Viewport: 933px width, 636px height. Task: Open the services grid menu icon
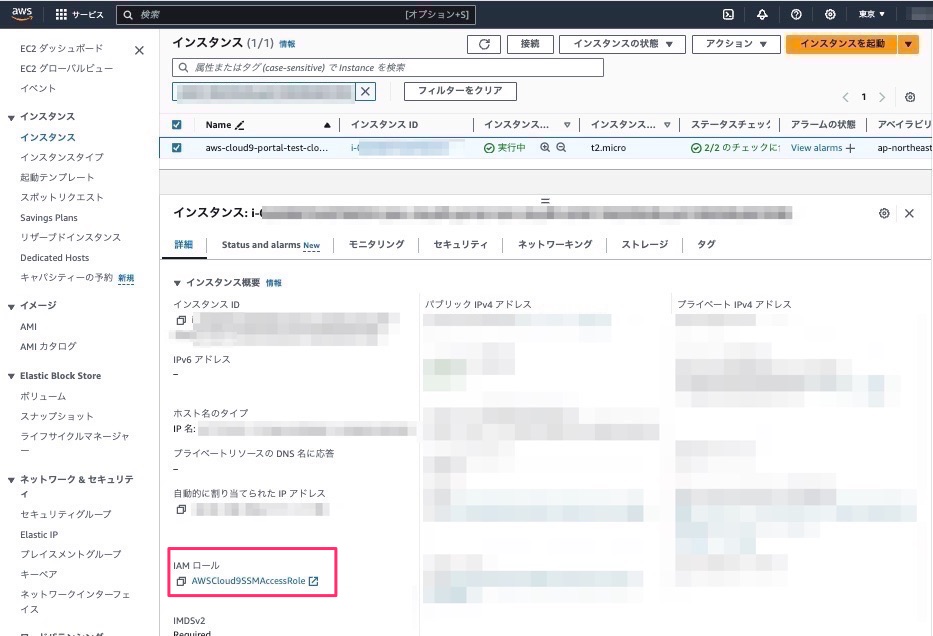coord(61,14)
